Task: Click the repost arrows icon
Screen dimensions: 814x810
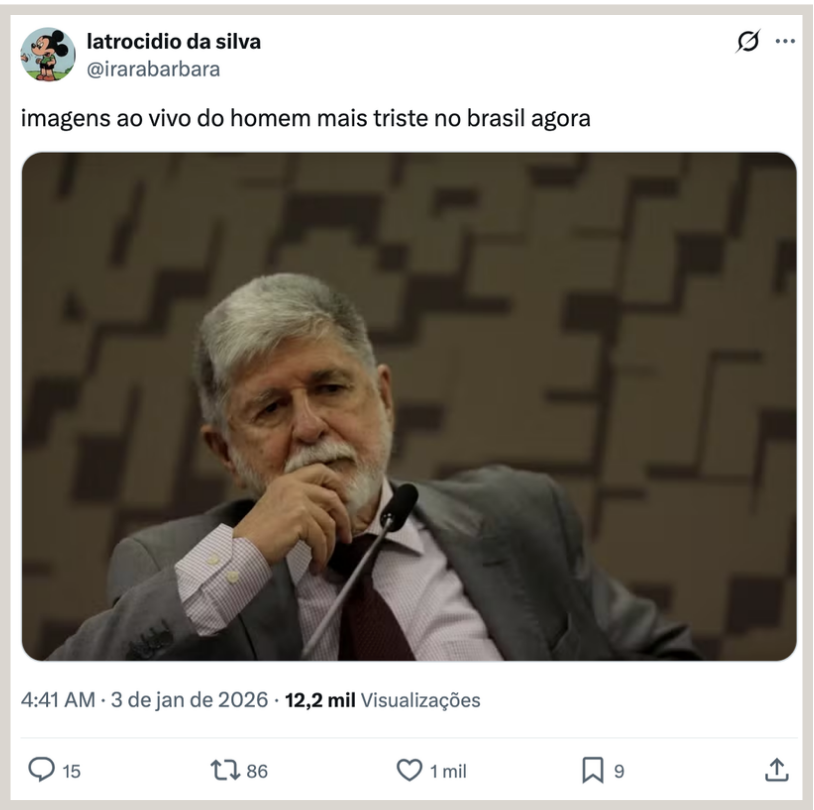Action: 225,770
